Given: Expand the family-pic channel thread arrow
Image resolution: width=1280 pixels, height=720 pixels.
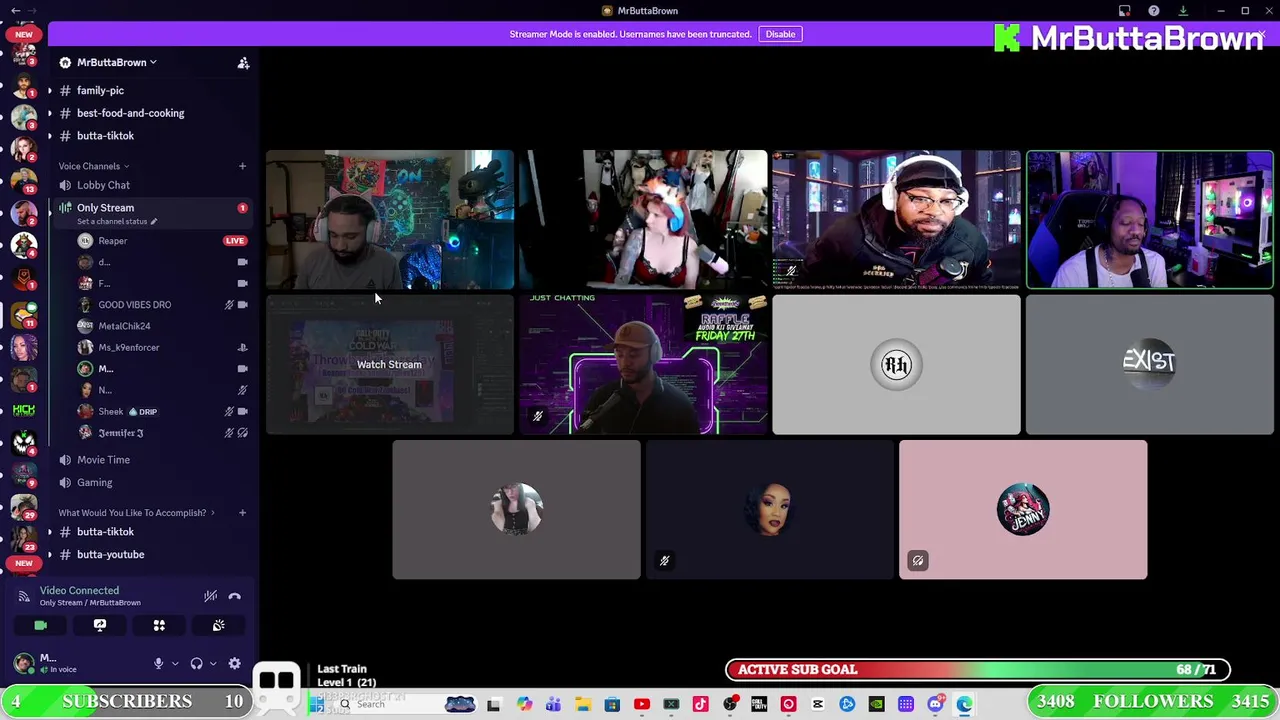Looking at the screenshot, I should (49, 91).
